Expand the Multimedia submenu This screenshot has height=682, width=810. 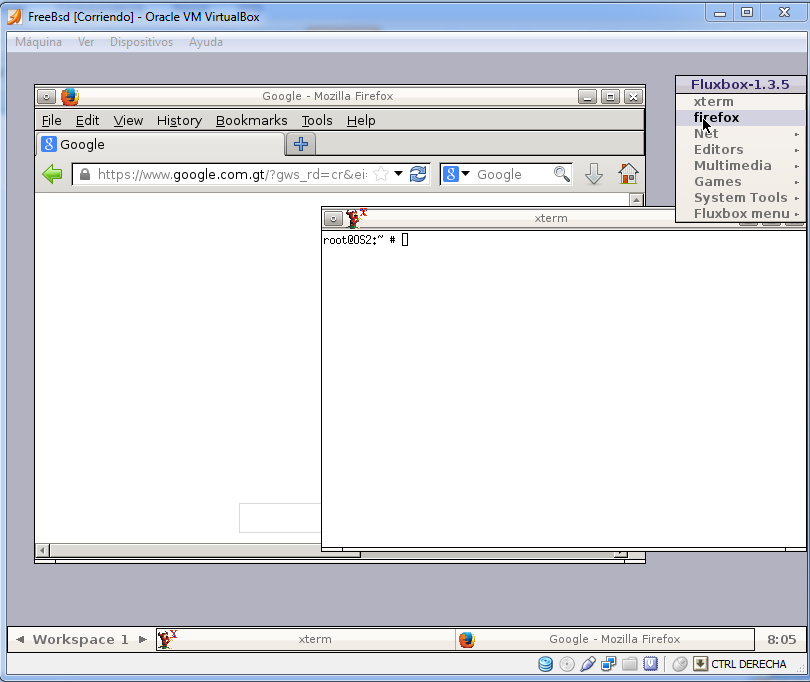741,166
